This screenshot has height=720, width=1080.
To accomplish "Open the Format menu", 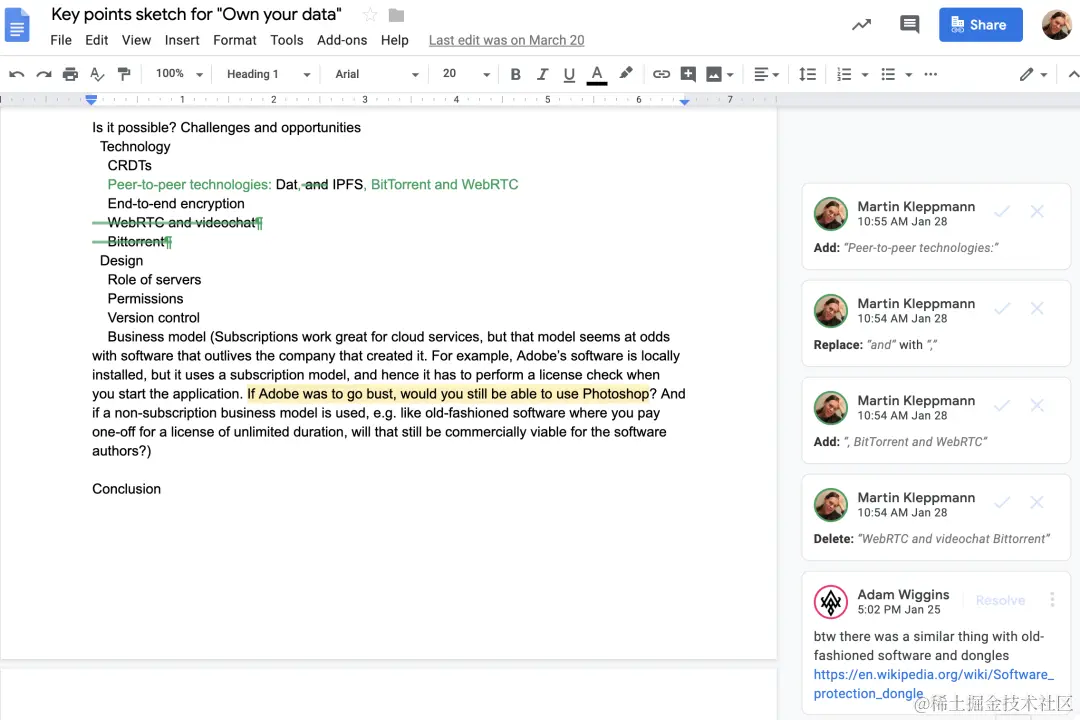I will pyautogui.click(x=235, y=40).
